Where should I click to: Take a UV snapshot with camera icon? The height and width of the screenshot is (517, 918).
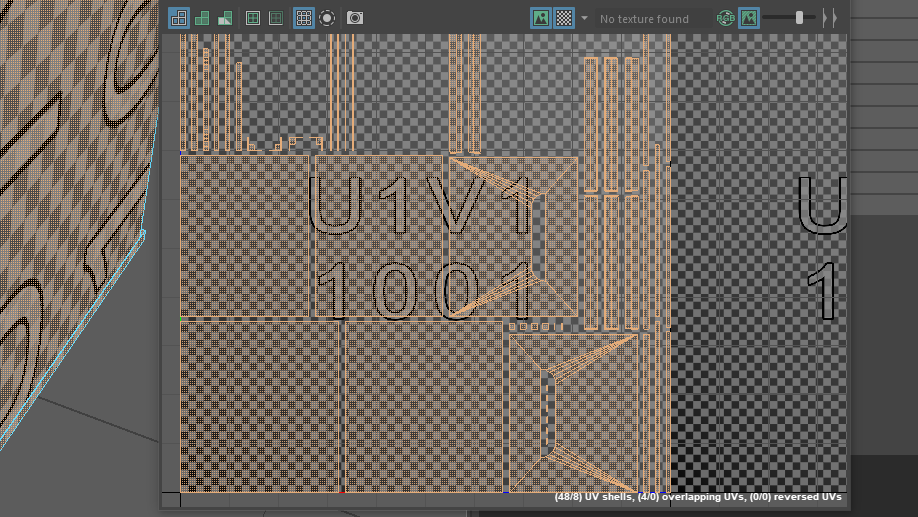pos(355,18)
